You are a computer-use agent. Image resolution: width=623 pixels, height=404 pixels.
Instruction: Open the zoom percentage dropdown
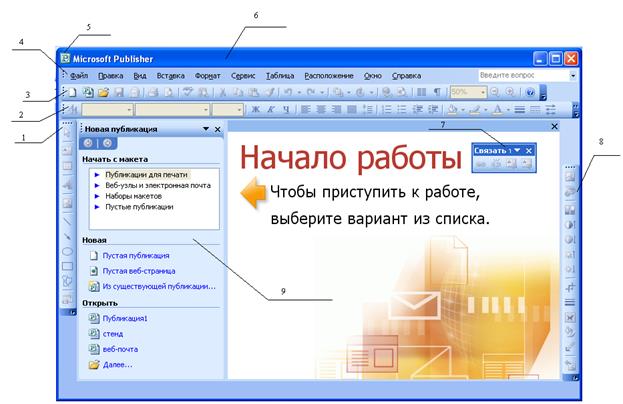[x=483, y=92]
